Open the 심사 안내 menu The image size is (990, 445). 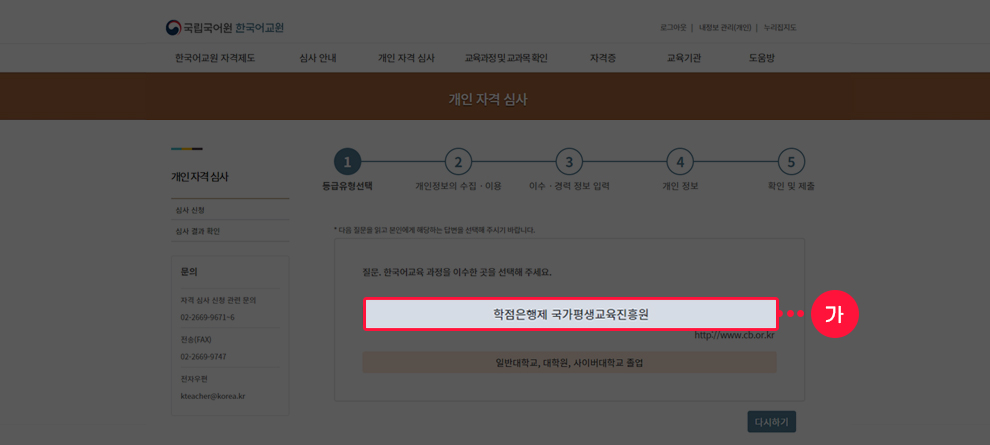click(x=318, y=58)
